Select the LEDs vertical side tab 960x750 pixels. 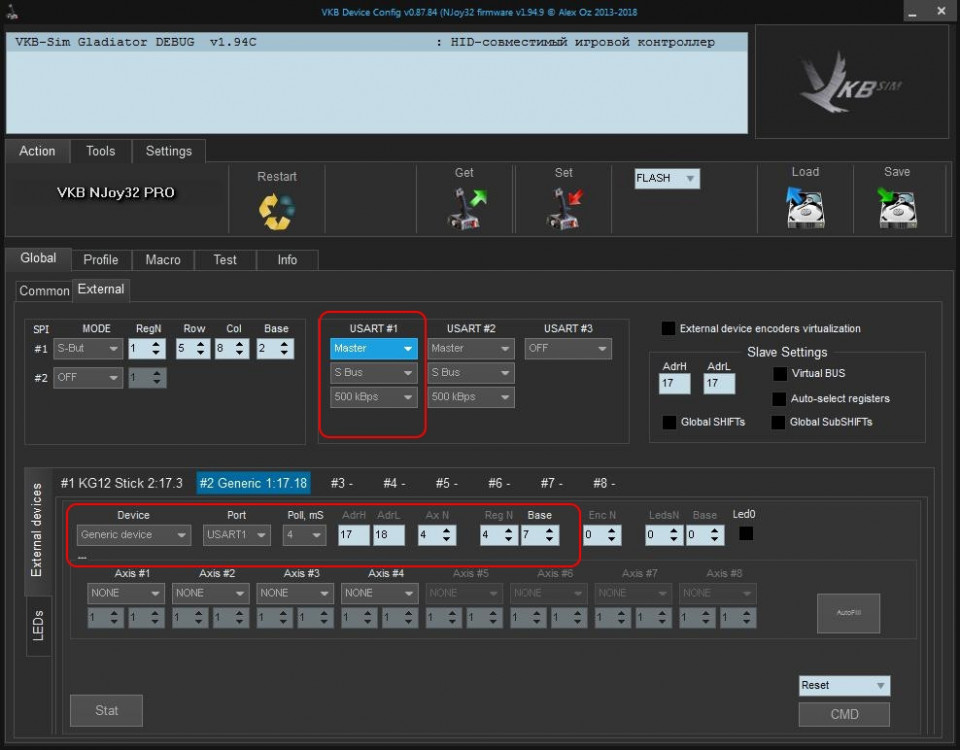point(38,632)
